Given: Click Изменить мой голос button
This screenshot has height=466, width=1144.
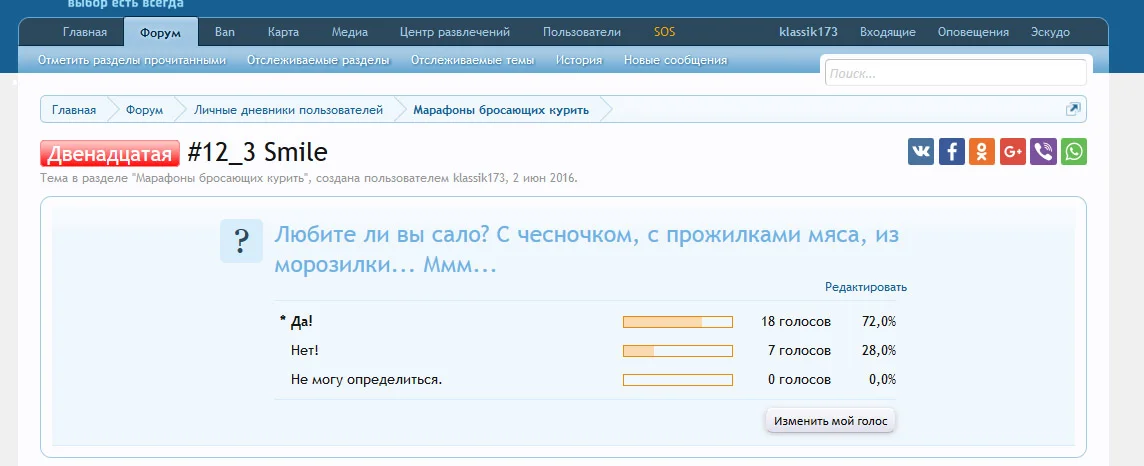Looking at the screenshot, I should pyautogui.click(x=830, y=421).
